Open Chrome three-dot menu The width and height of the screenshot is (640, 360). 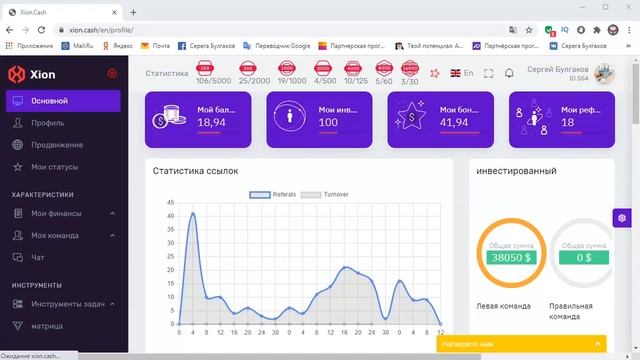point(629,30)
